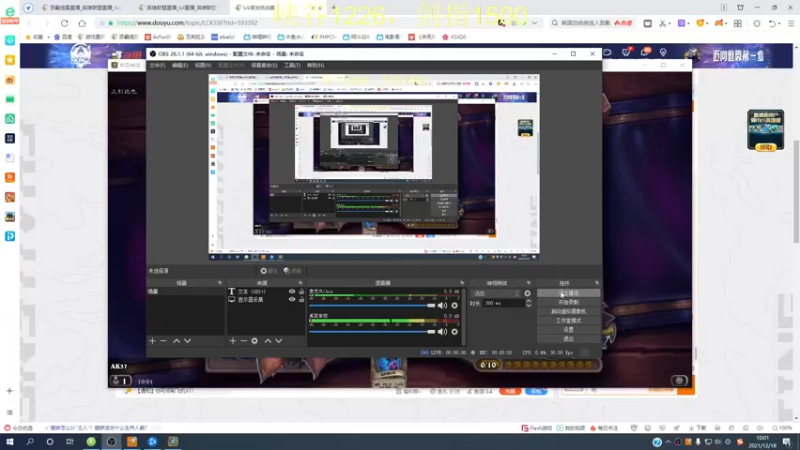Click the 退出 button in OBS

[x=568, y=339]
